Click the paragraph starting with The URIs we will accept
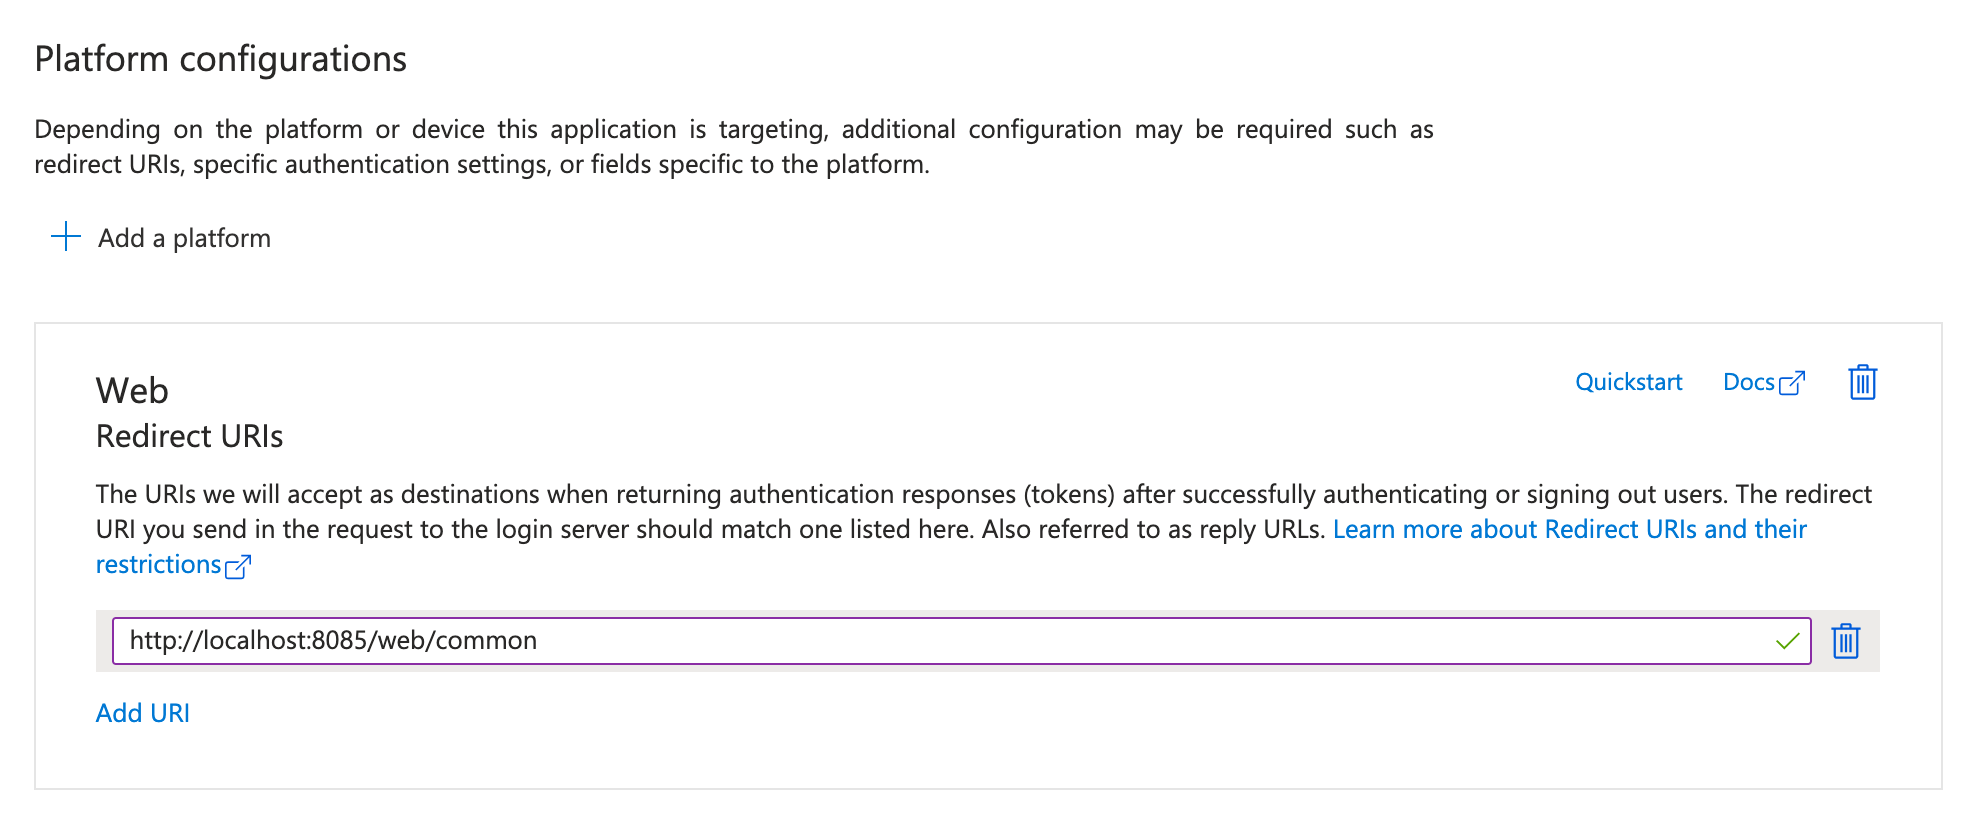 coord(700,495)
